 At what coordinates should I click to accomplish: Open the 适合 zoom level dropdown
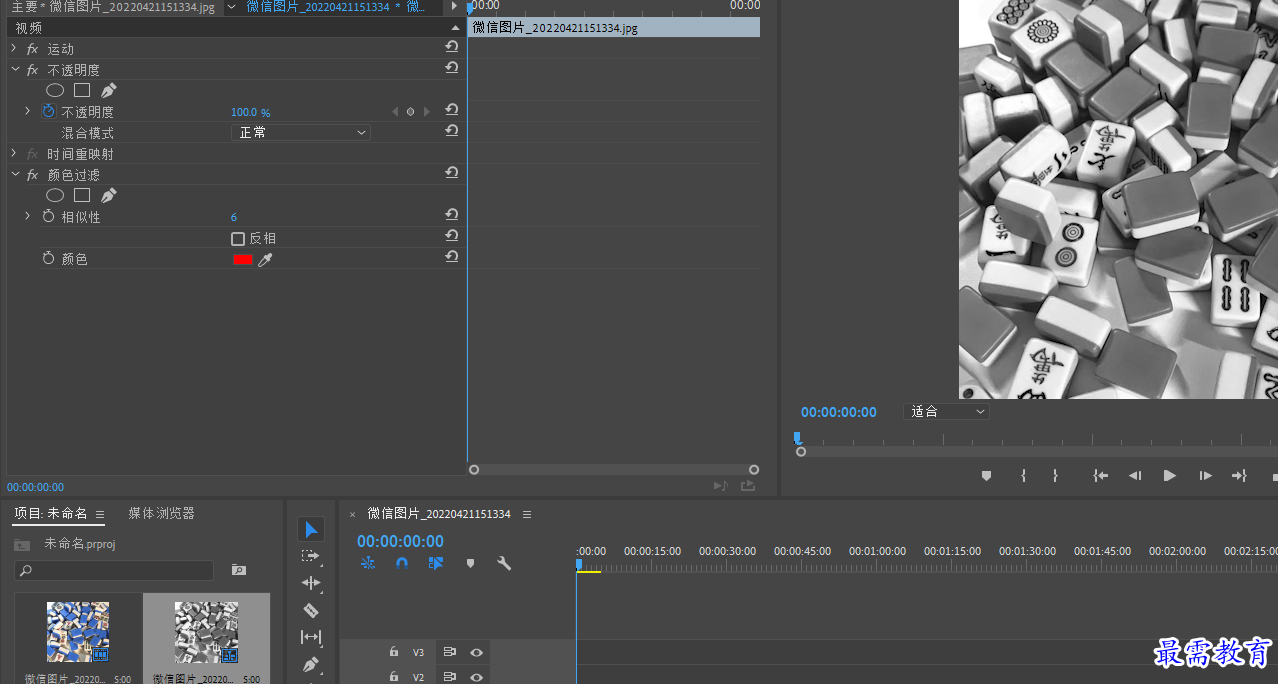coord(946,412)
